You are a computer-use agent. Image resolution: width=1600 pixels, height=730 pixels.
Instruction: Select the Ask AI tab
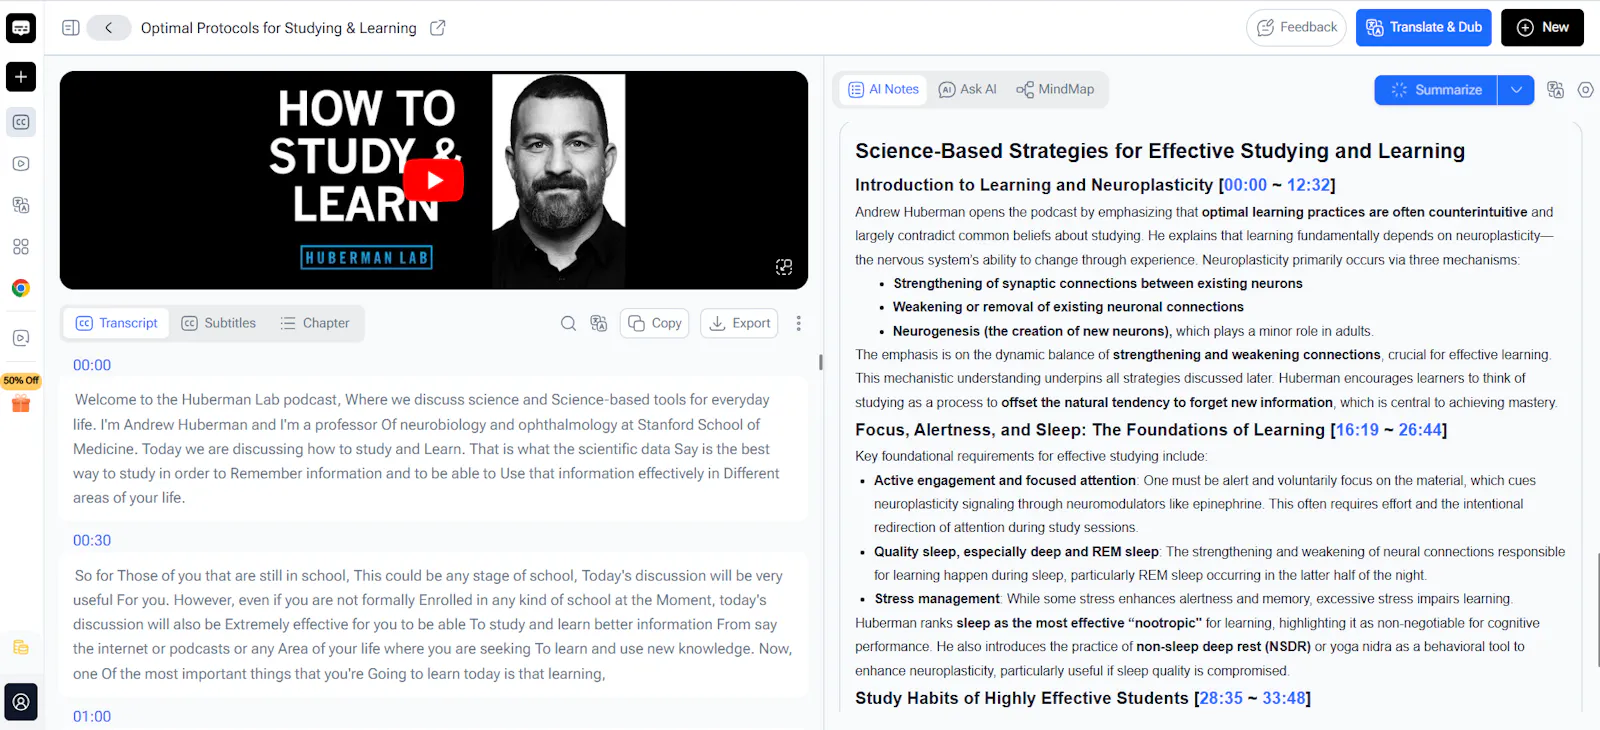[968, 89]
